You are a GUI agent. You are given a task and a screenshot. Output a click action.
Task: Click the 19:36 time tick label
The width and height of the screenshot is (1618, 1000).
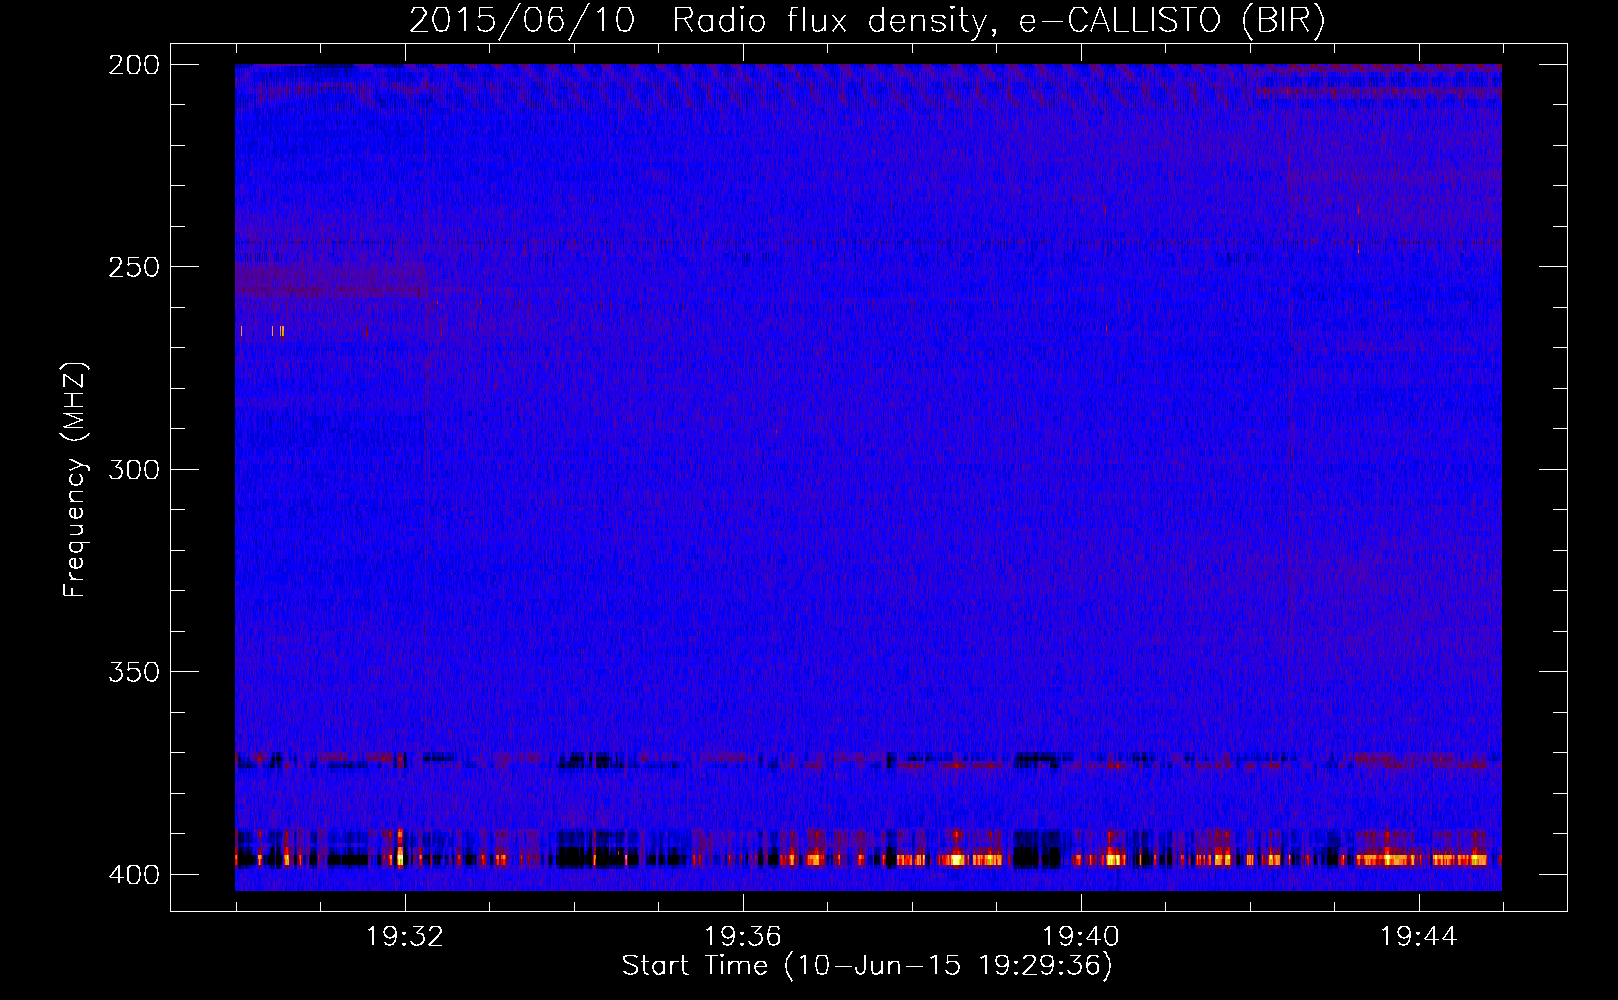click(x=743, y=937)
